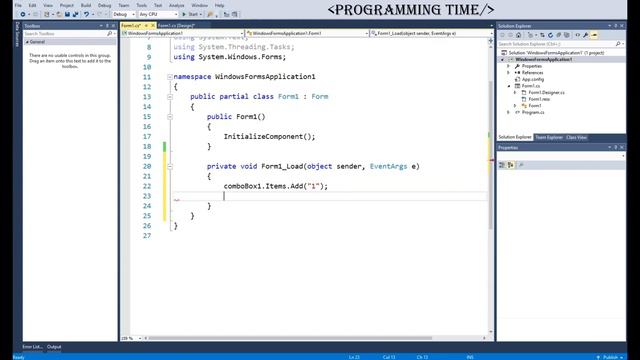The image size is (640, 360).
Task: Open the Help menu
Action: point(219,5)
